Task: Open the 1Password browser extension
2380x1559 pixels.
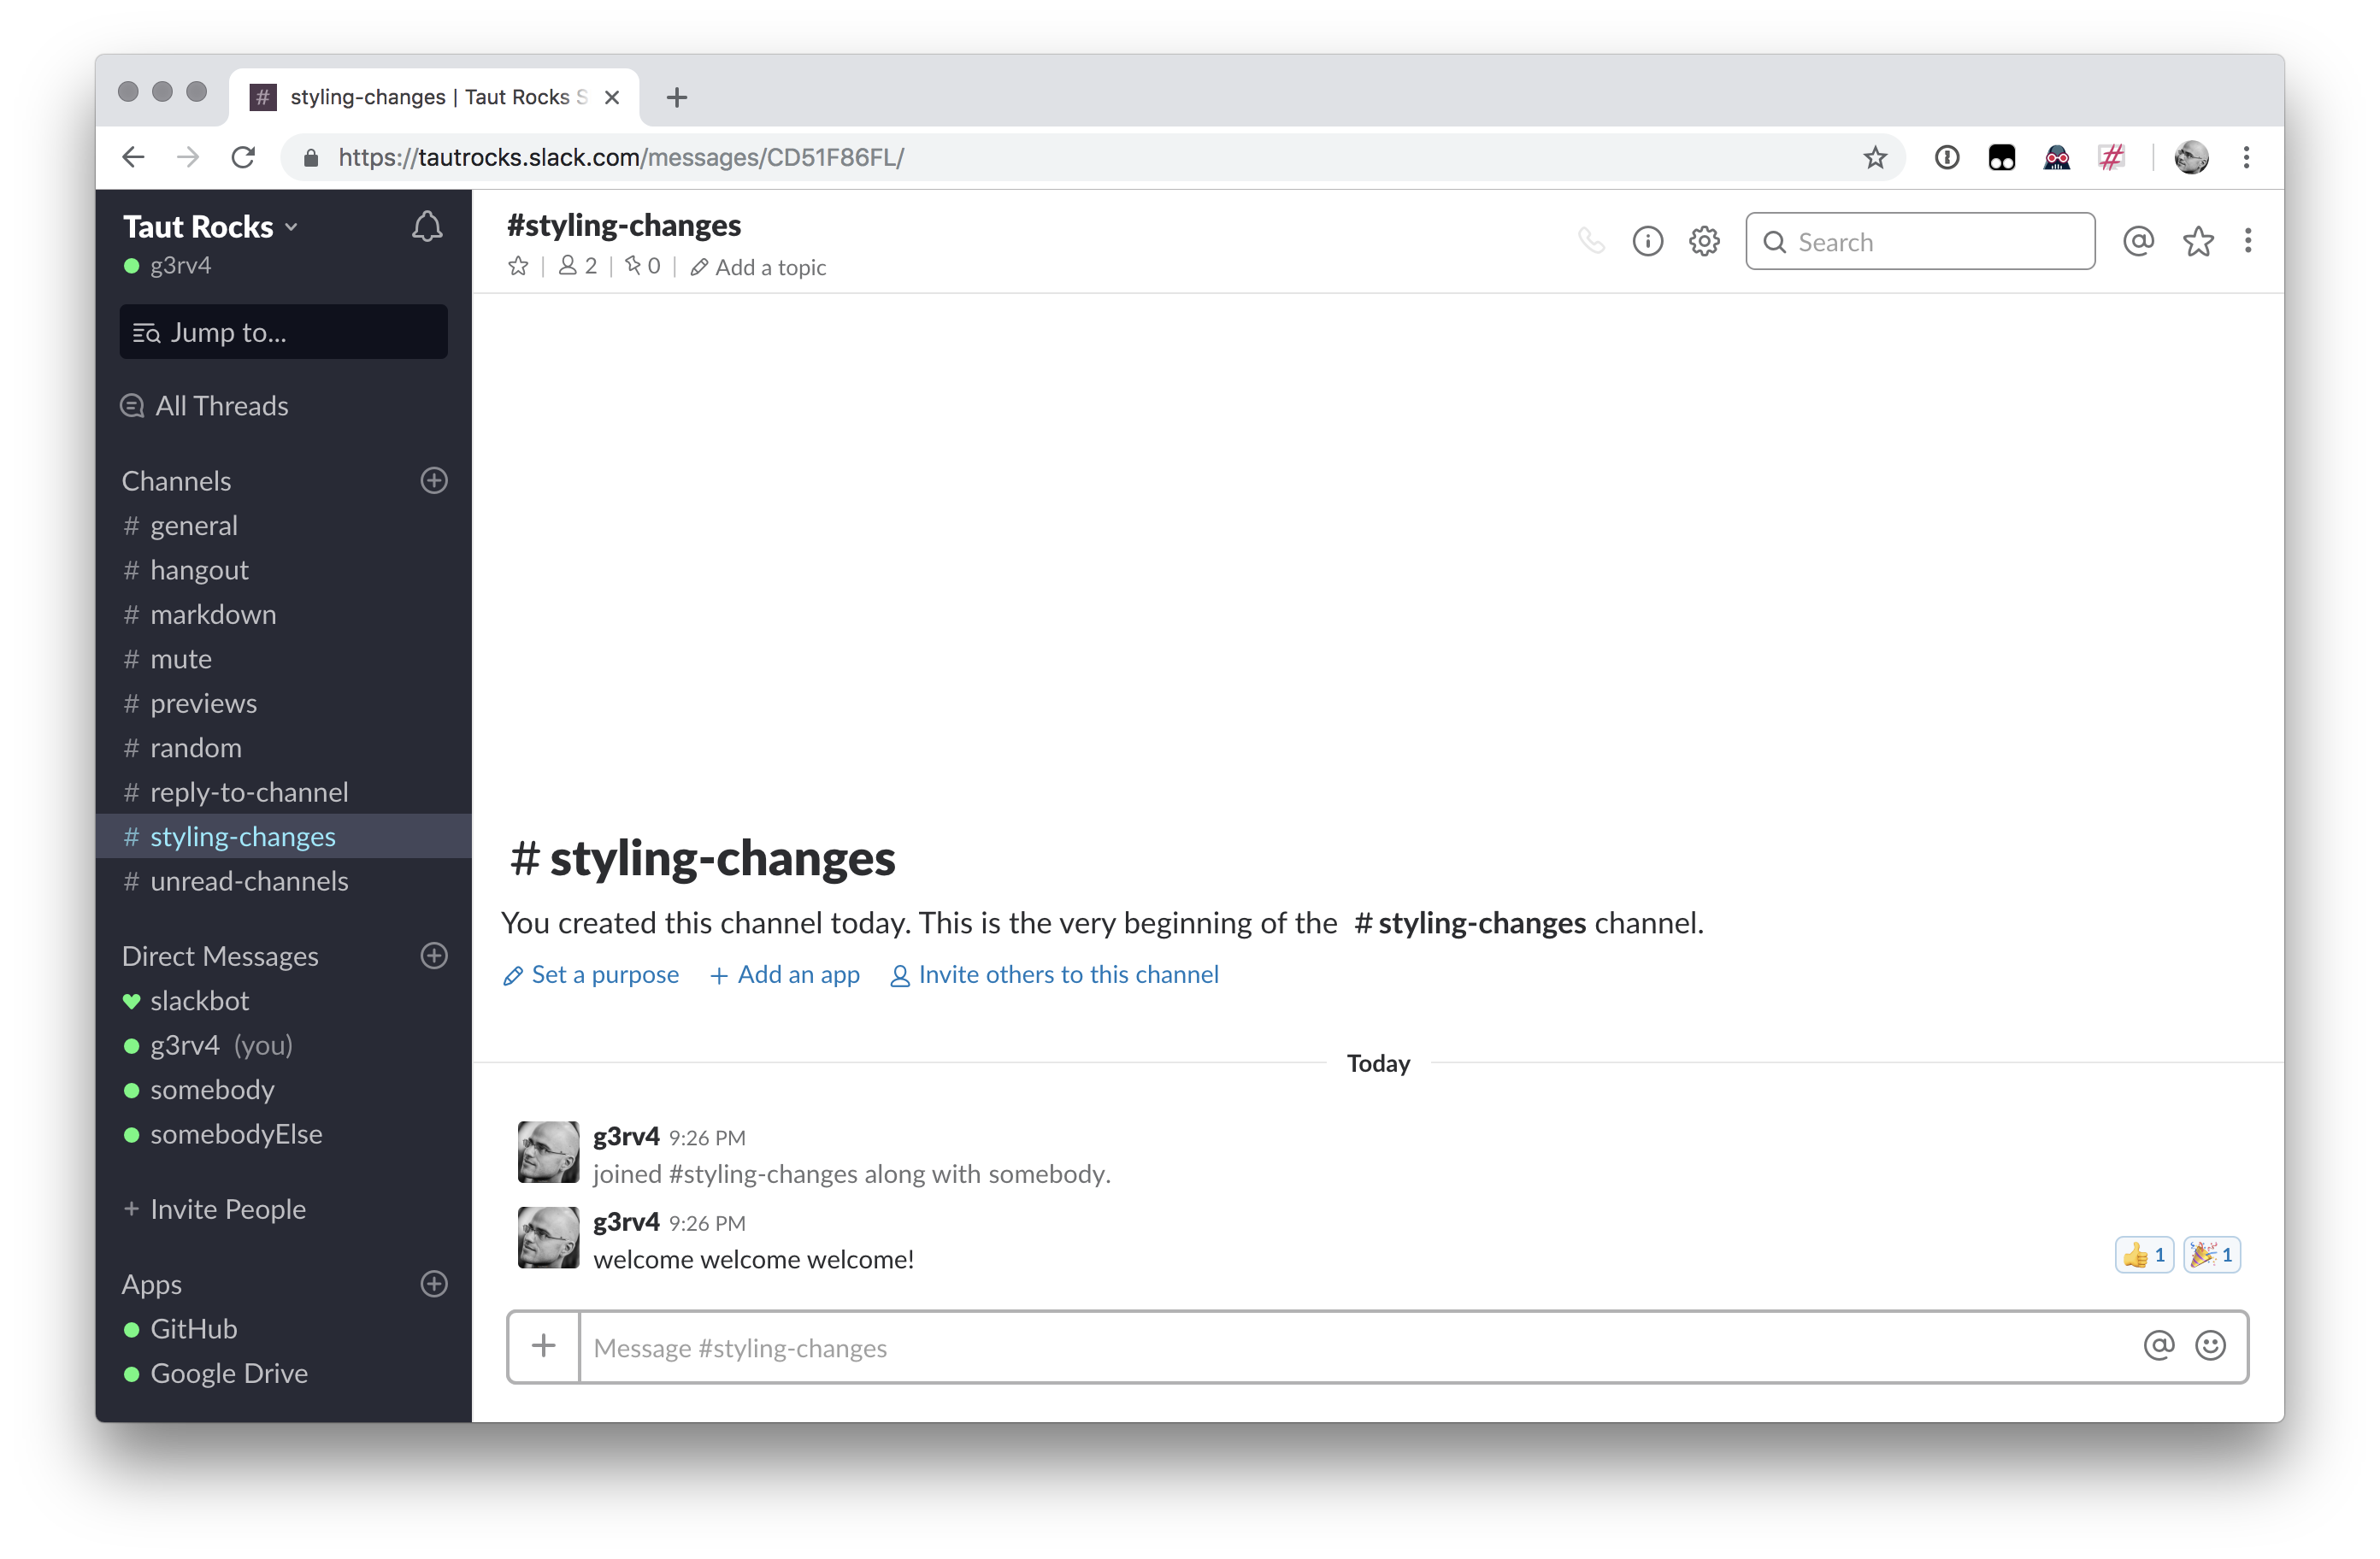Action: tap(1946, 157)
